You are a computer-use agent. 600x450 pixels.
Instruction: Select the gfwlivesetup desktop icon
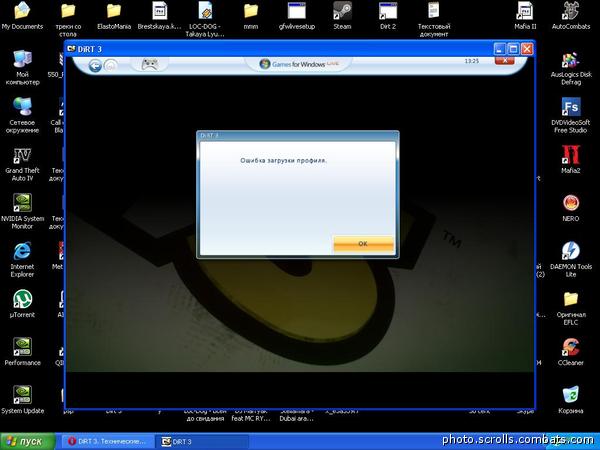coord(297,16)
